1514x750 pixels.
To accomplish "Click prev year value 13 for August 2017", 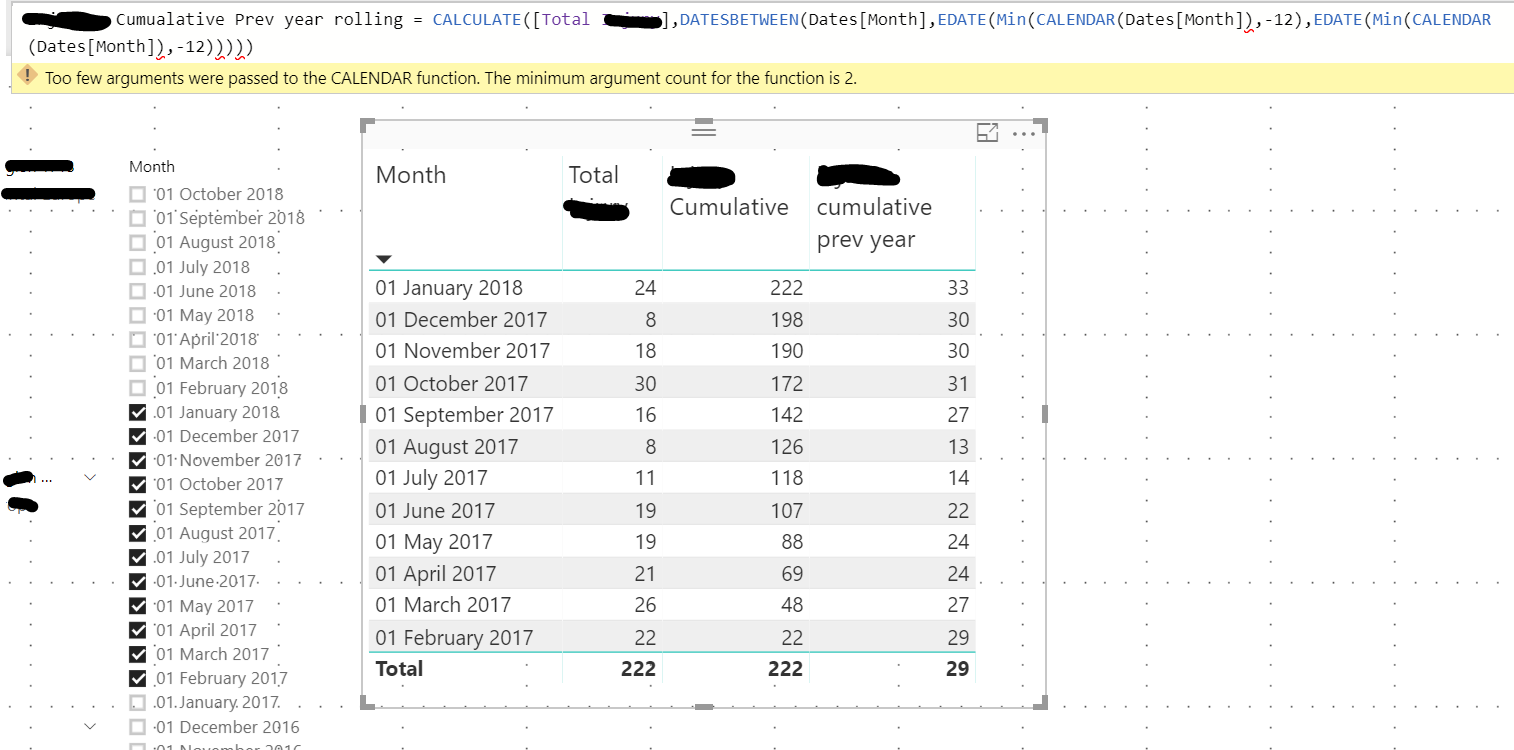I will click(958, 447).
